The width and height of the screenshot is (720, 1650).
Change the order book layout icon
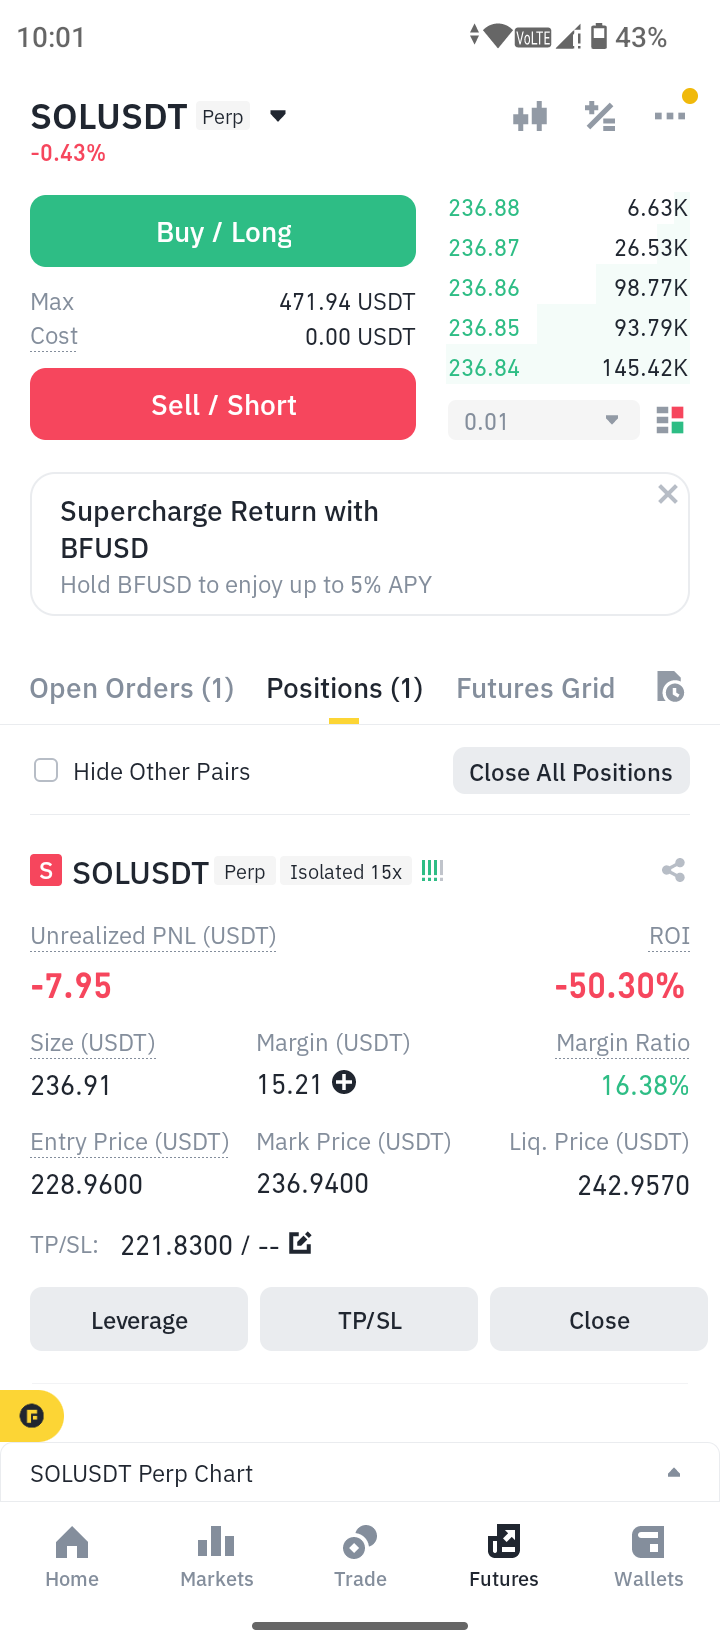[x=670, y=421]
